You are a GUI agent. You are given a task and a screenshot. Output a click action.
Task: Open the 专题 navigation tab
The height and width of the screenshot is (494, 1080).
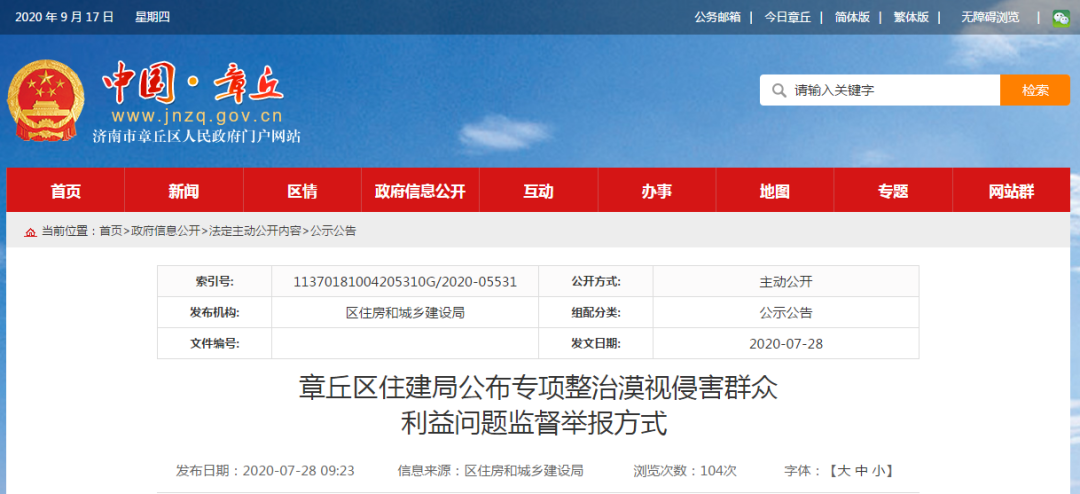[893, 191]
